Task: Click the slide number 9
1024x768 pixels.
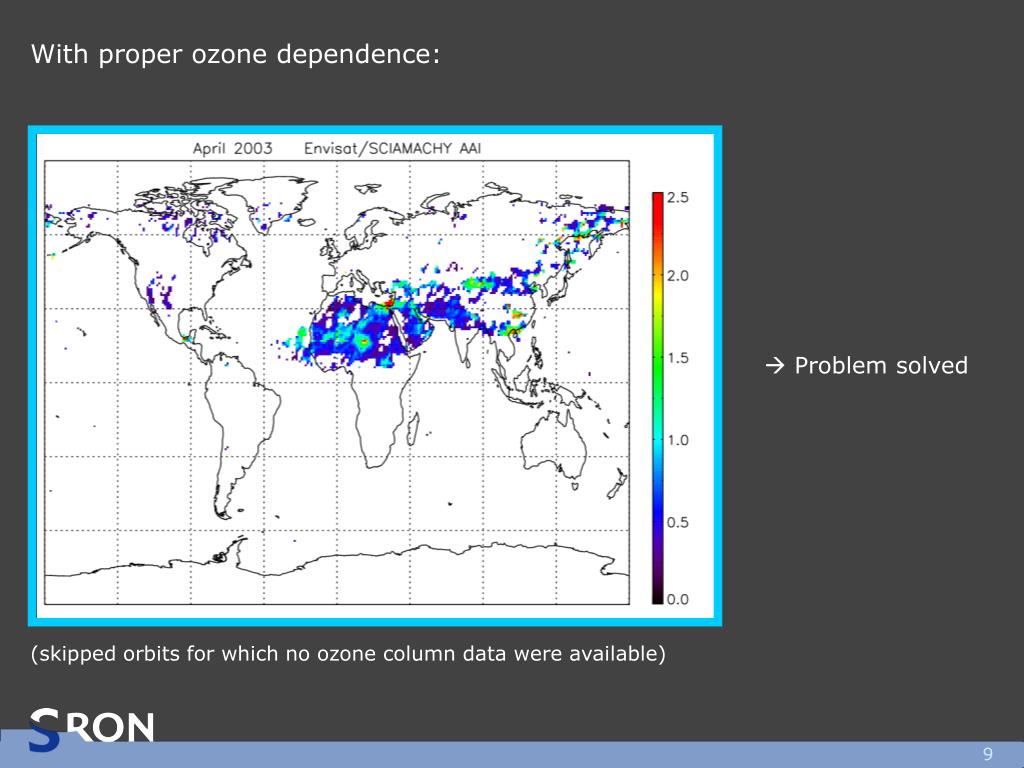Action: (x=987, y=754)
